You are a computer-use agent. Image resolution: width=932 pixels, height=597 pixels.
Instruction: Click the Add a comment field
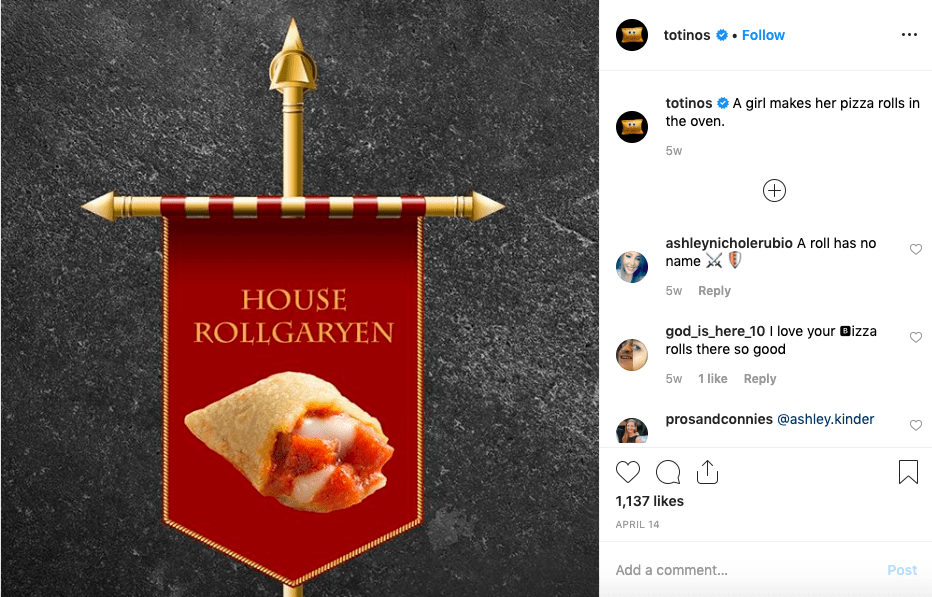(x=743, y=570)
